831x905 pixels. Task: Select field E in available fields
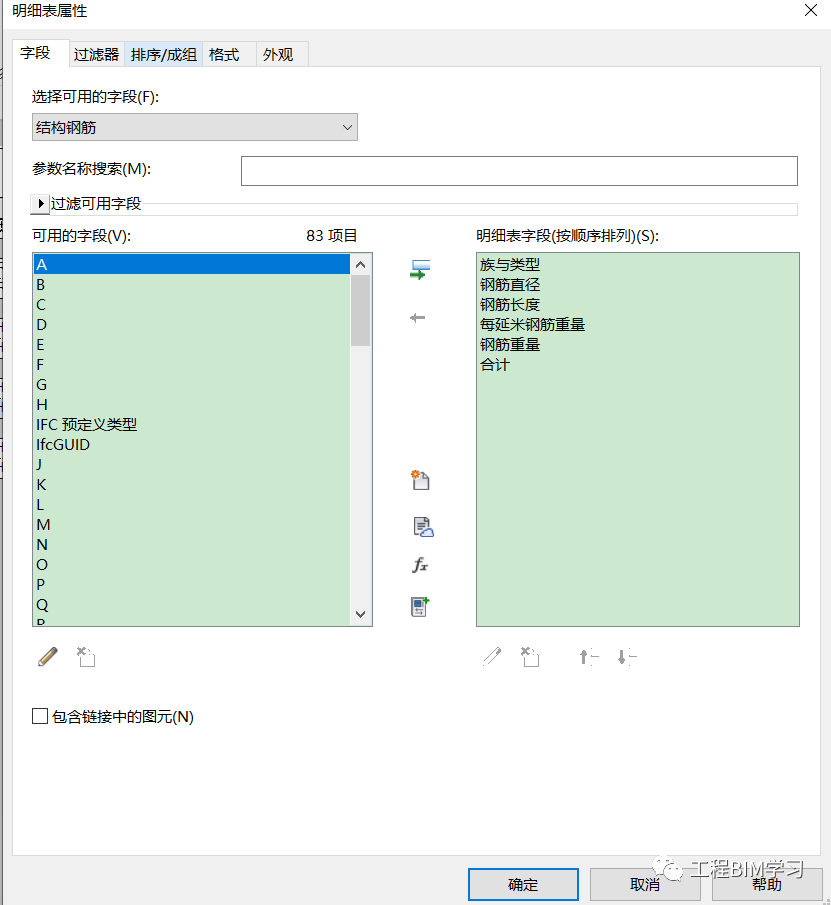192,345
